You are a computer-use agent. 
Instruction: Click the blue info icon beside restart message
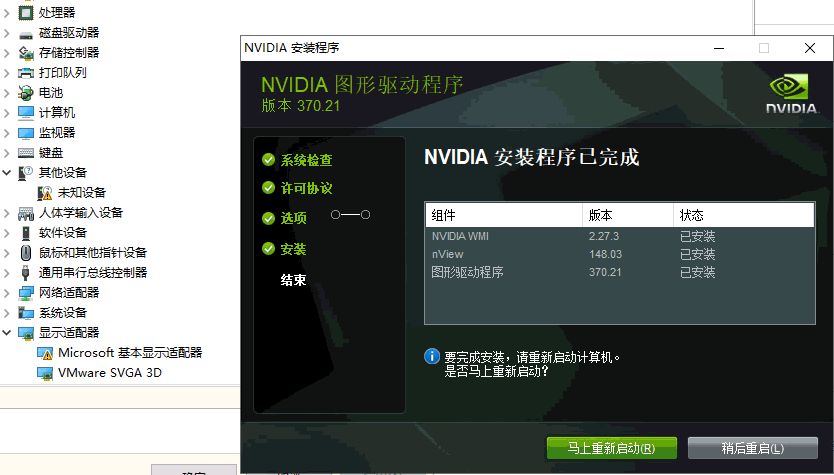tap(432, 356)
